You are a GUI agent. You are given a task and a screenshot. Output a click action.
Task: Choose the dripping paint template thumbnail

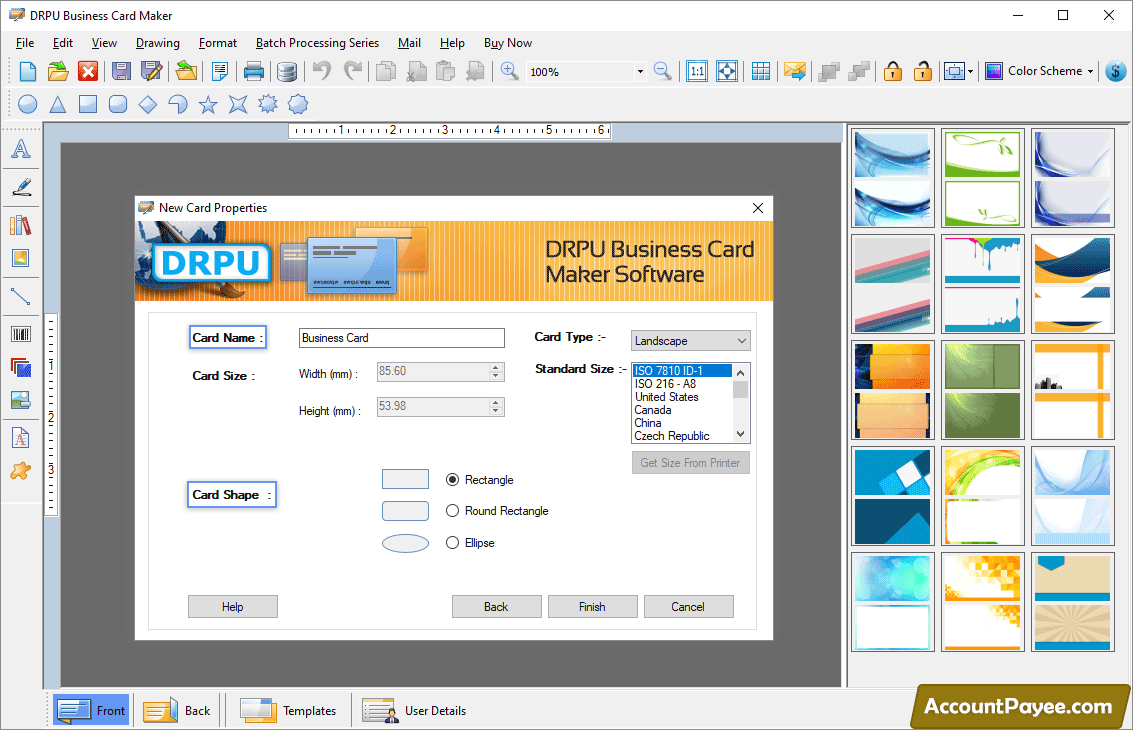pyautogui.click(x=983, y=285)
